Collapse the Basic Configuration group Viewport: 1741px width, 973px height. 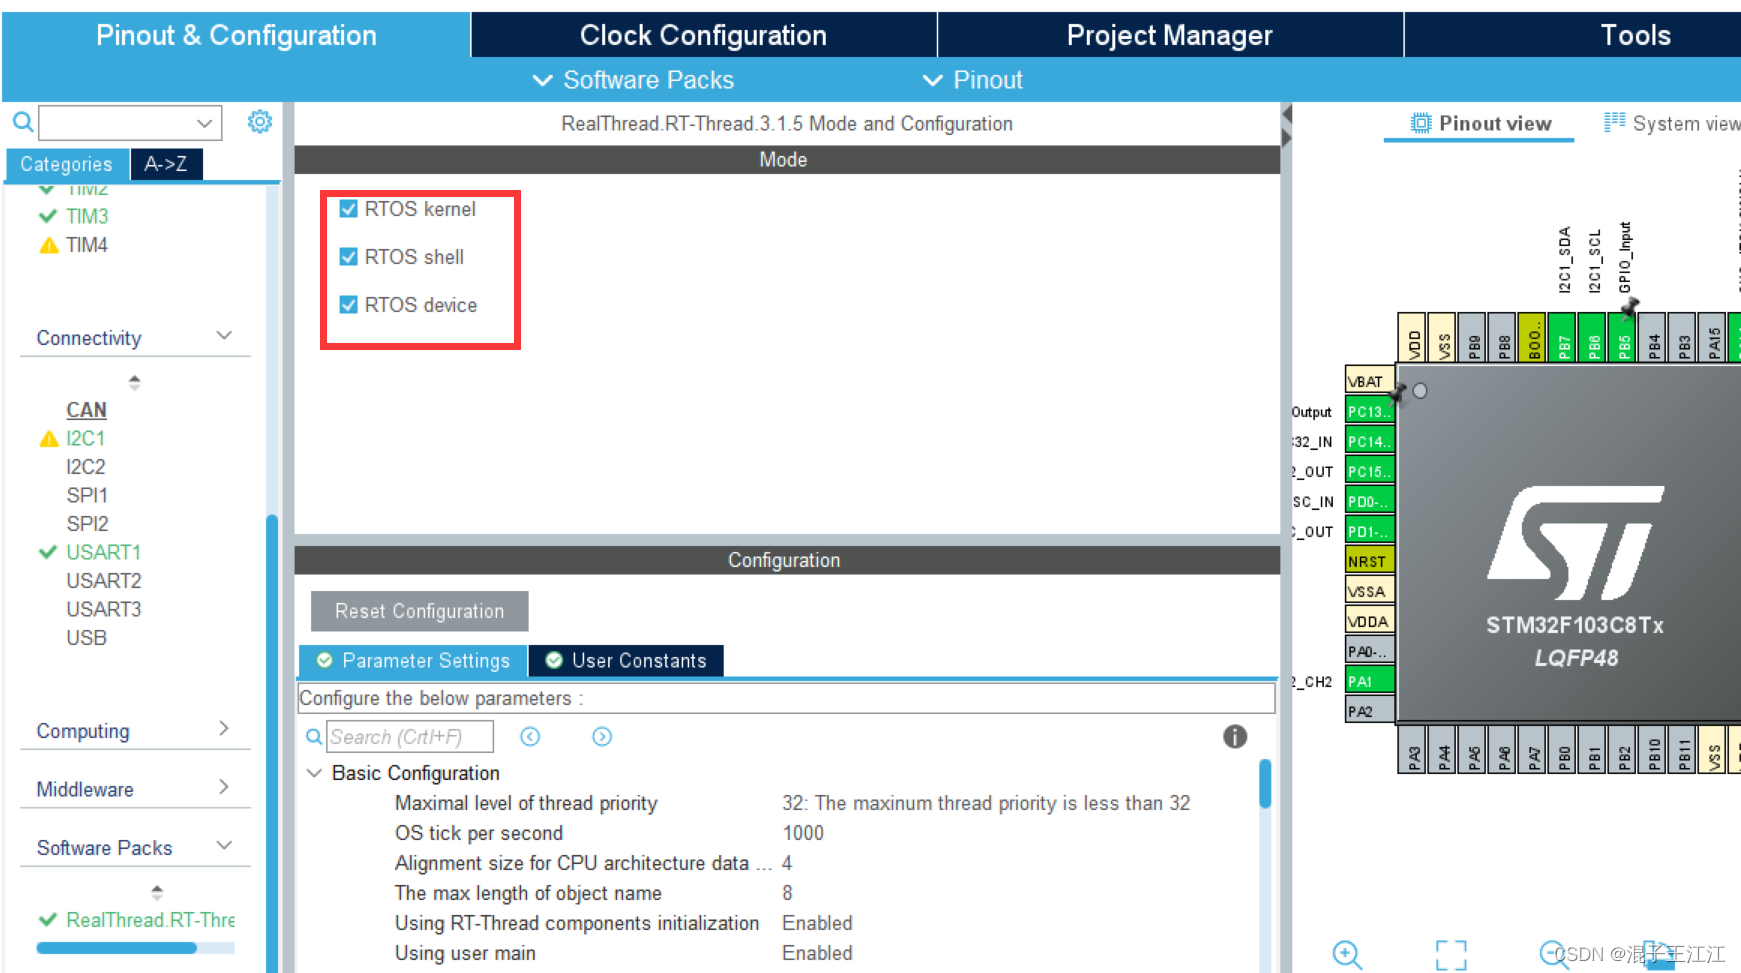pos(314,773)
